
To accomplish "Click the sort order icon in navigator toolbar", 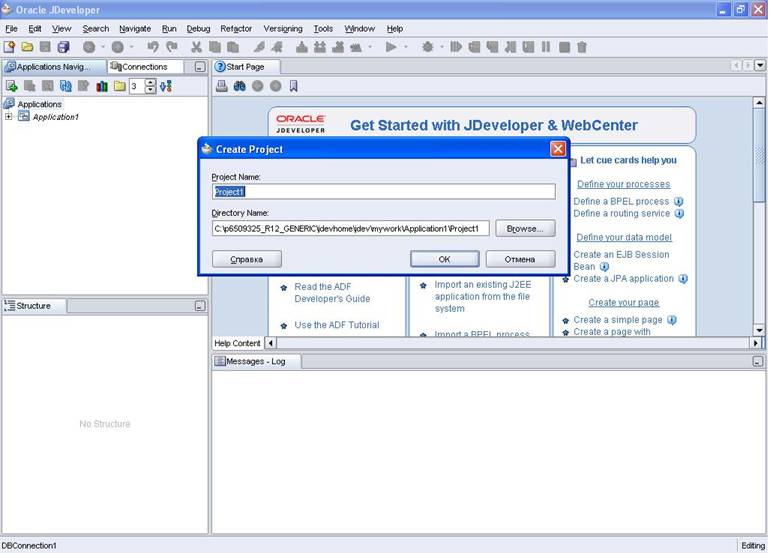I will [x=166, y=86].
